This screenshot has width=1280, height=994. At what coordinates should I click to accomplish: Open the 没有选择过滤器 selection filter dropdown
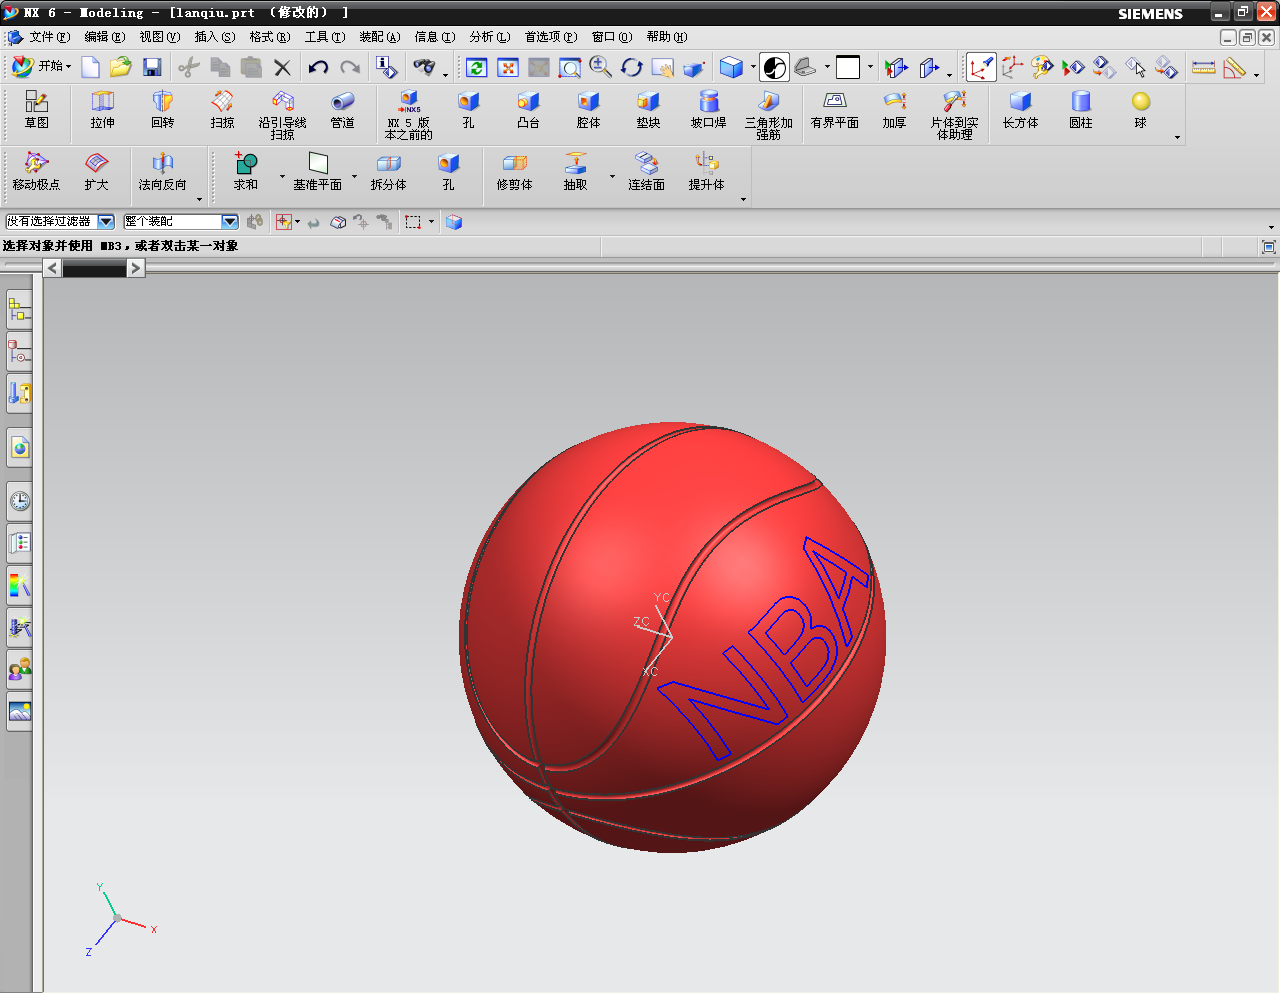click(105, 222)
